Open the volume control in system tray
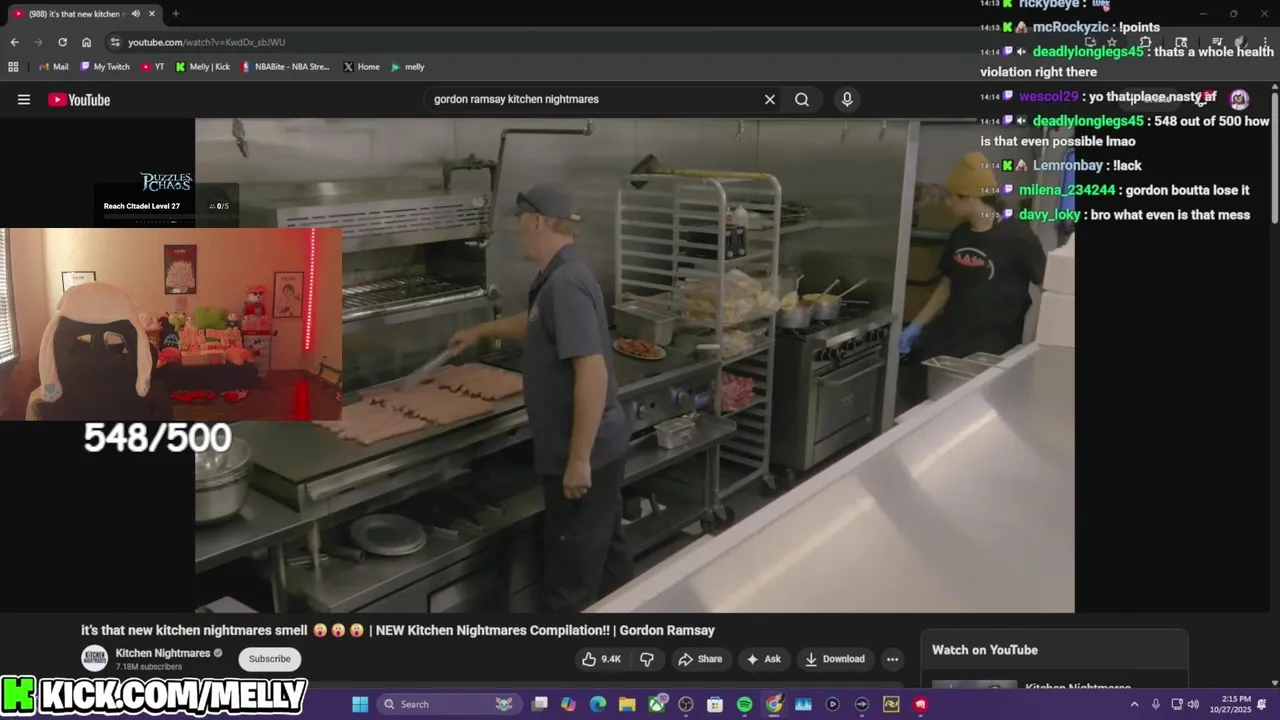This screenshot has width=1280, height=720. pos(1193,704)
